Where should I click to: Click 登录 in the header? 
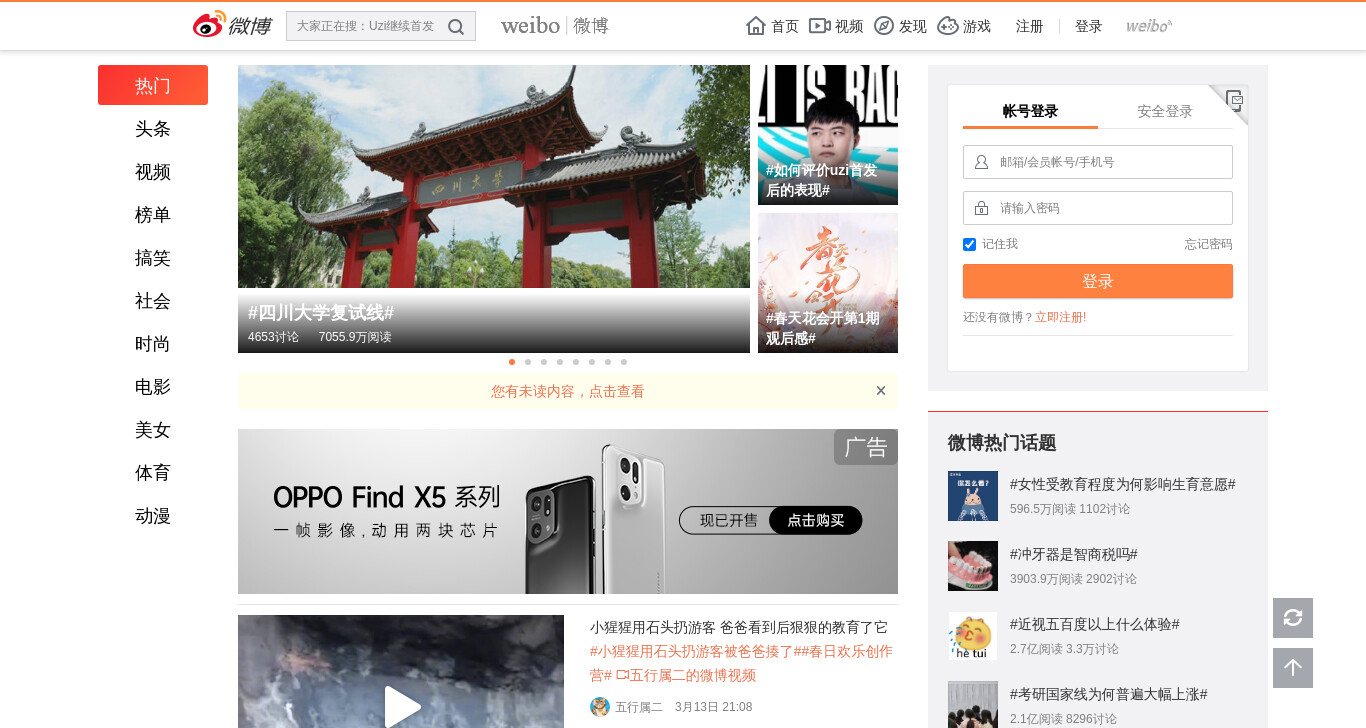click(1089, 26)
